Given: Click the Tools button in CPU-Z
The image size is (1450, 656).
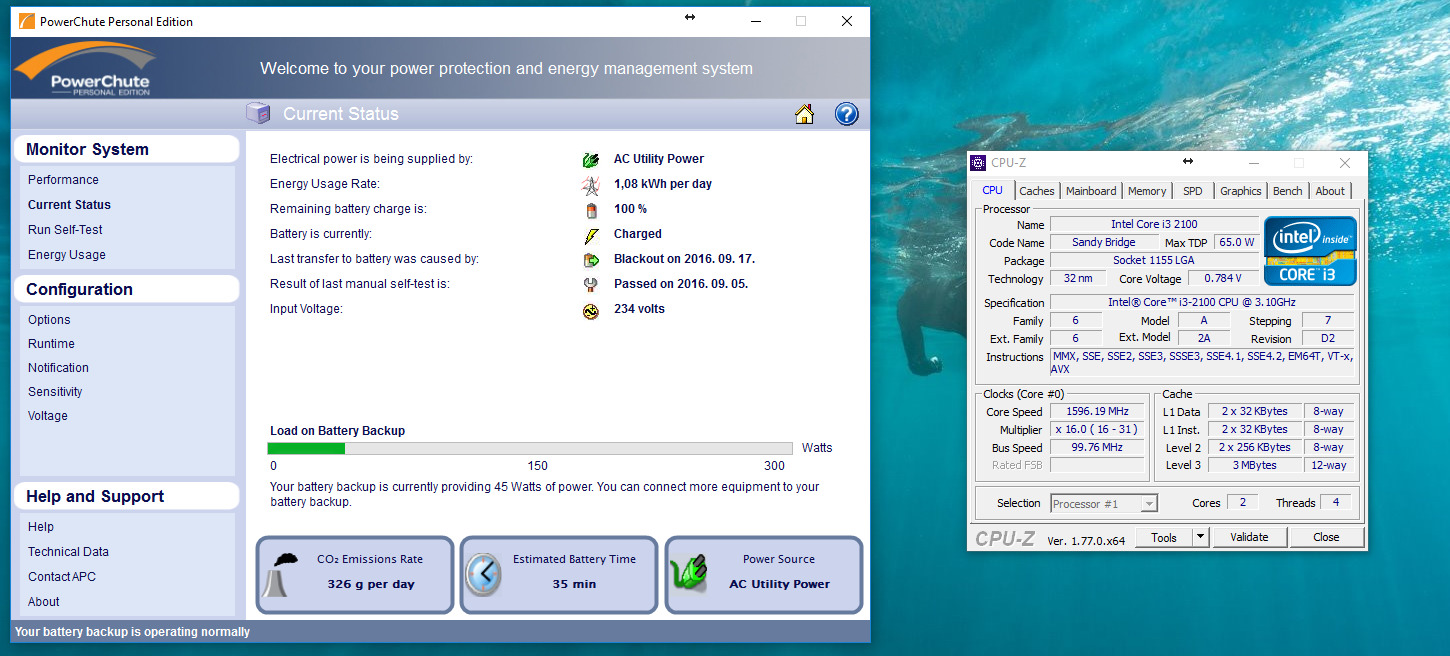Looking at the screenshot, I should pyautogui.click(x=1164, y=538).
